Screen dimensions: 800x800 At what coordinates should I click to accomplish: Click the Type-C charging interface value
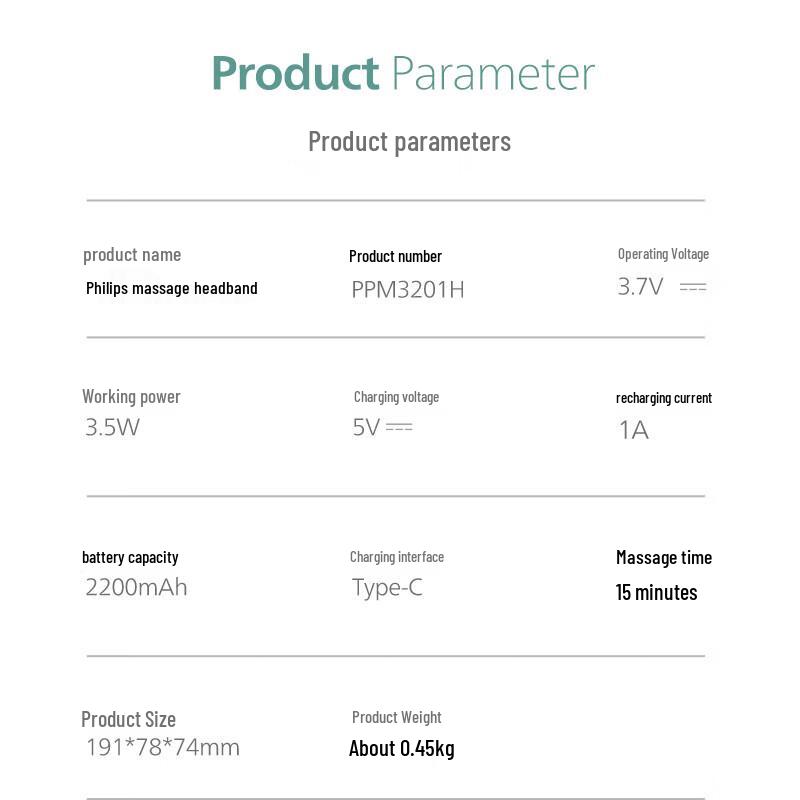[x=387, y=587]
